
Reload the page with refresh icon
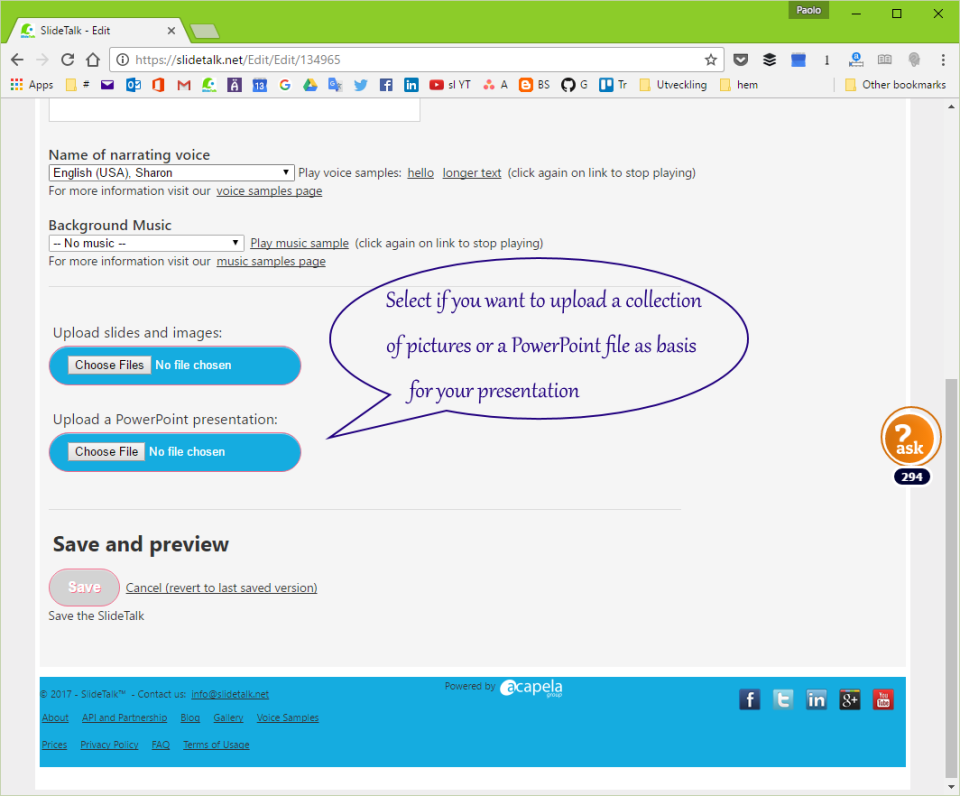pos(67,59)
